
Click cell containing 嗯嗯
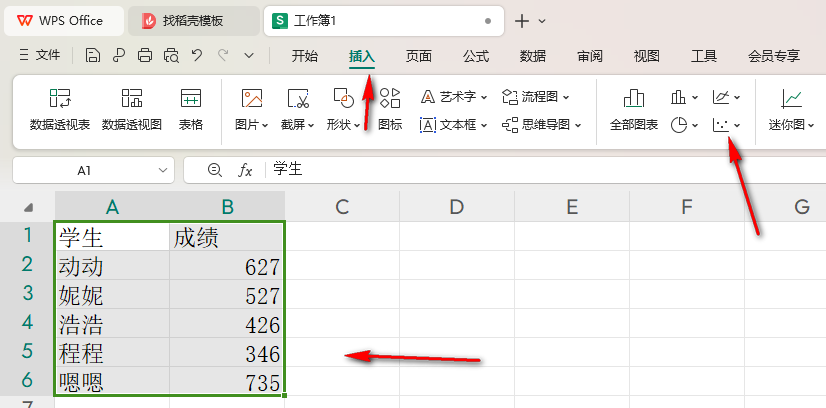click(x=112, y=381)
